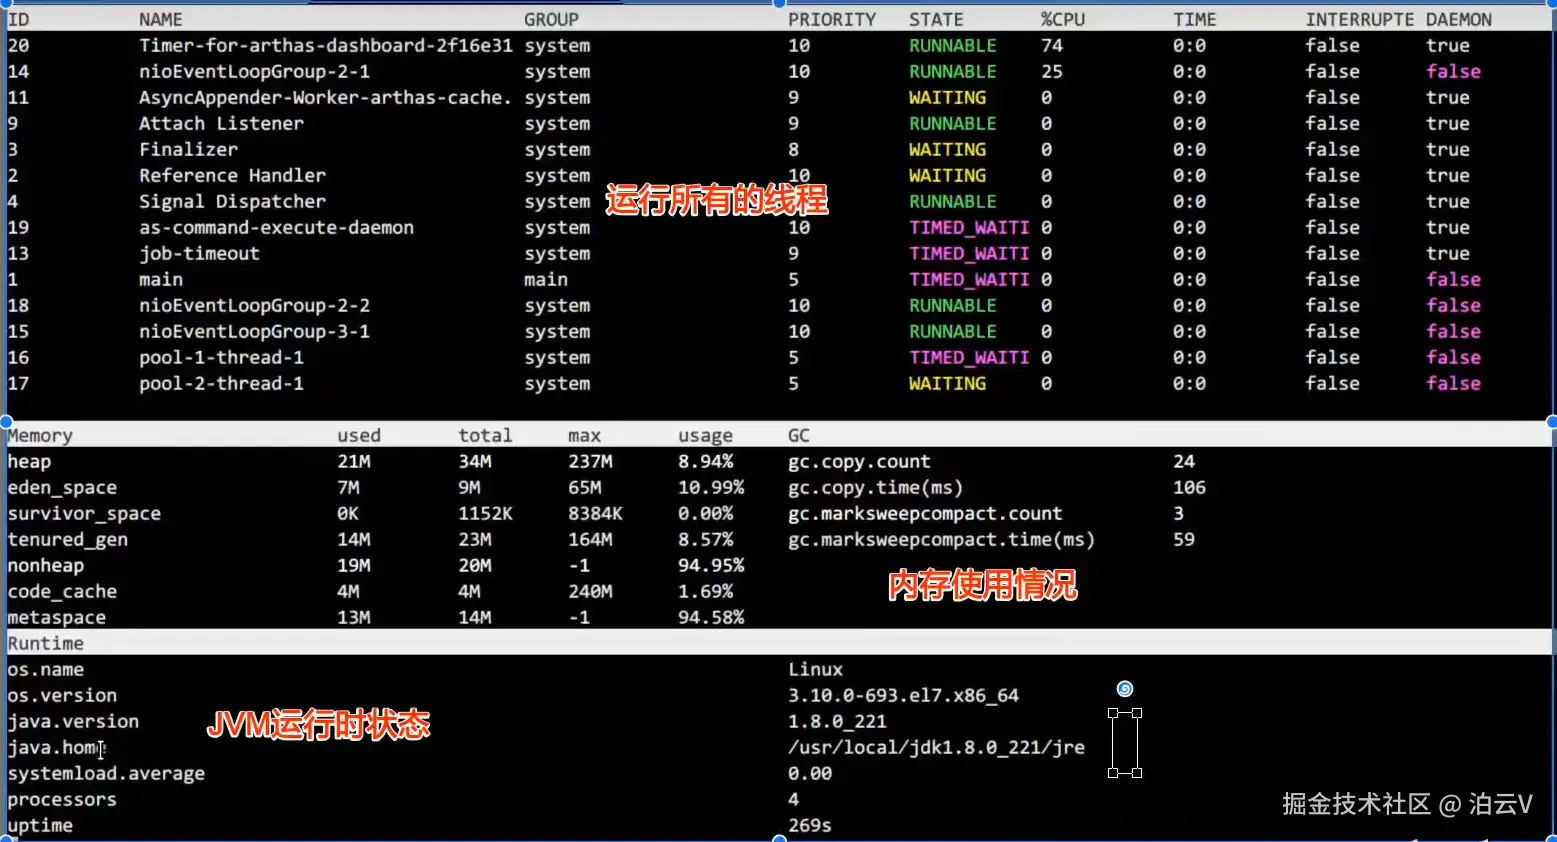Click the systemload.average label
This screenshot has height=842, width=1557.
(x=106, y=773)
